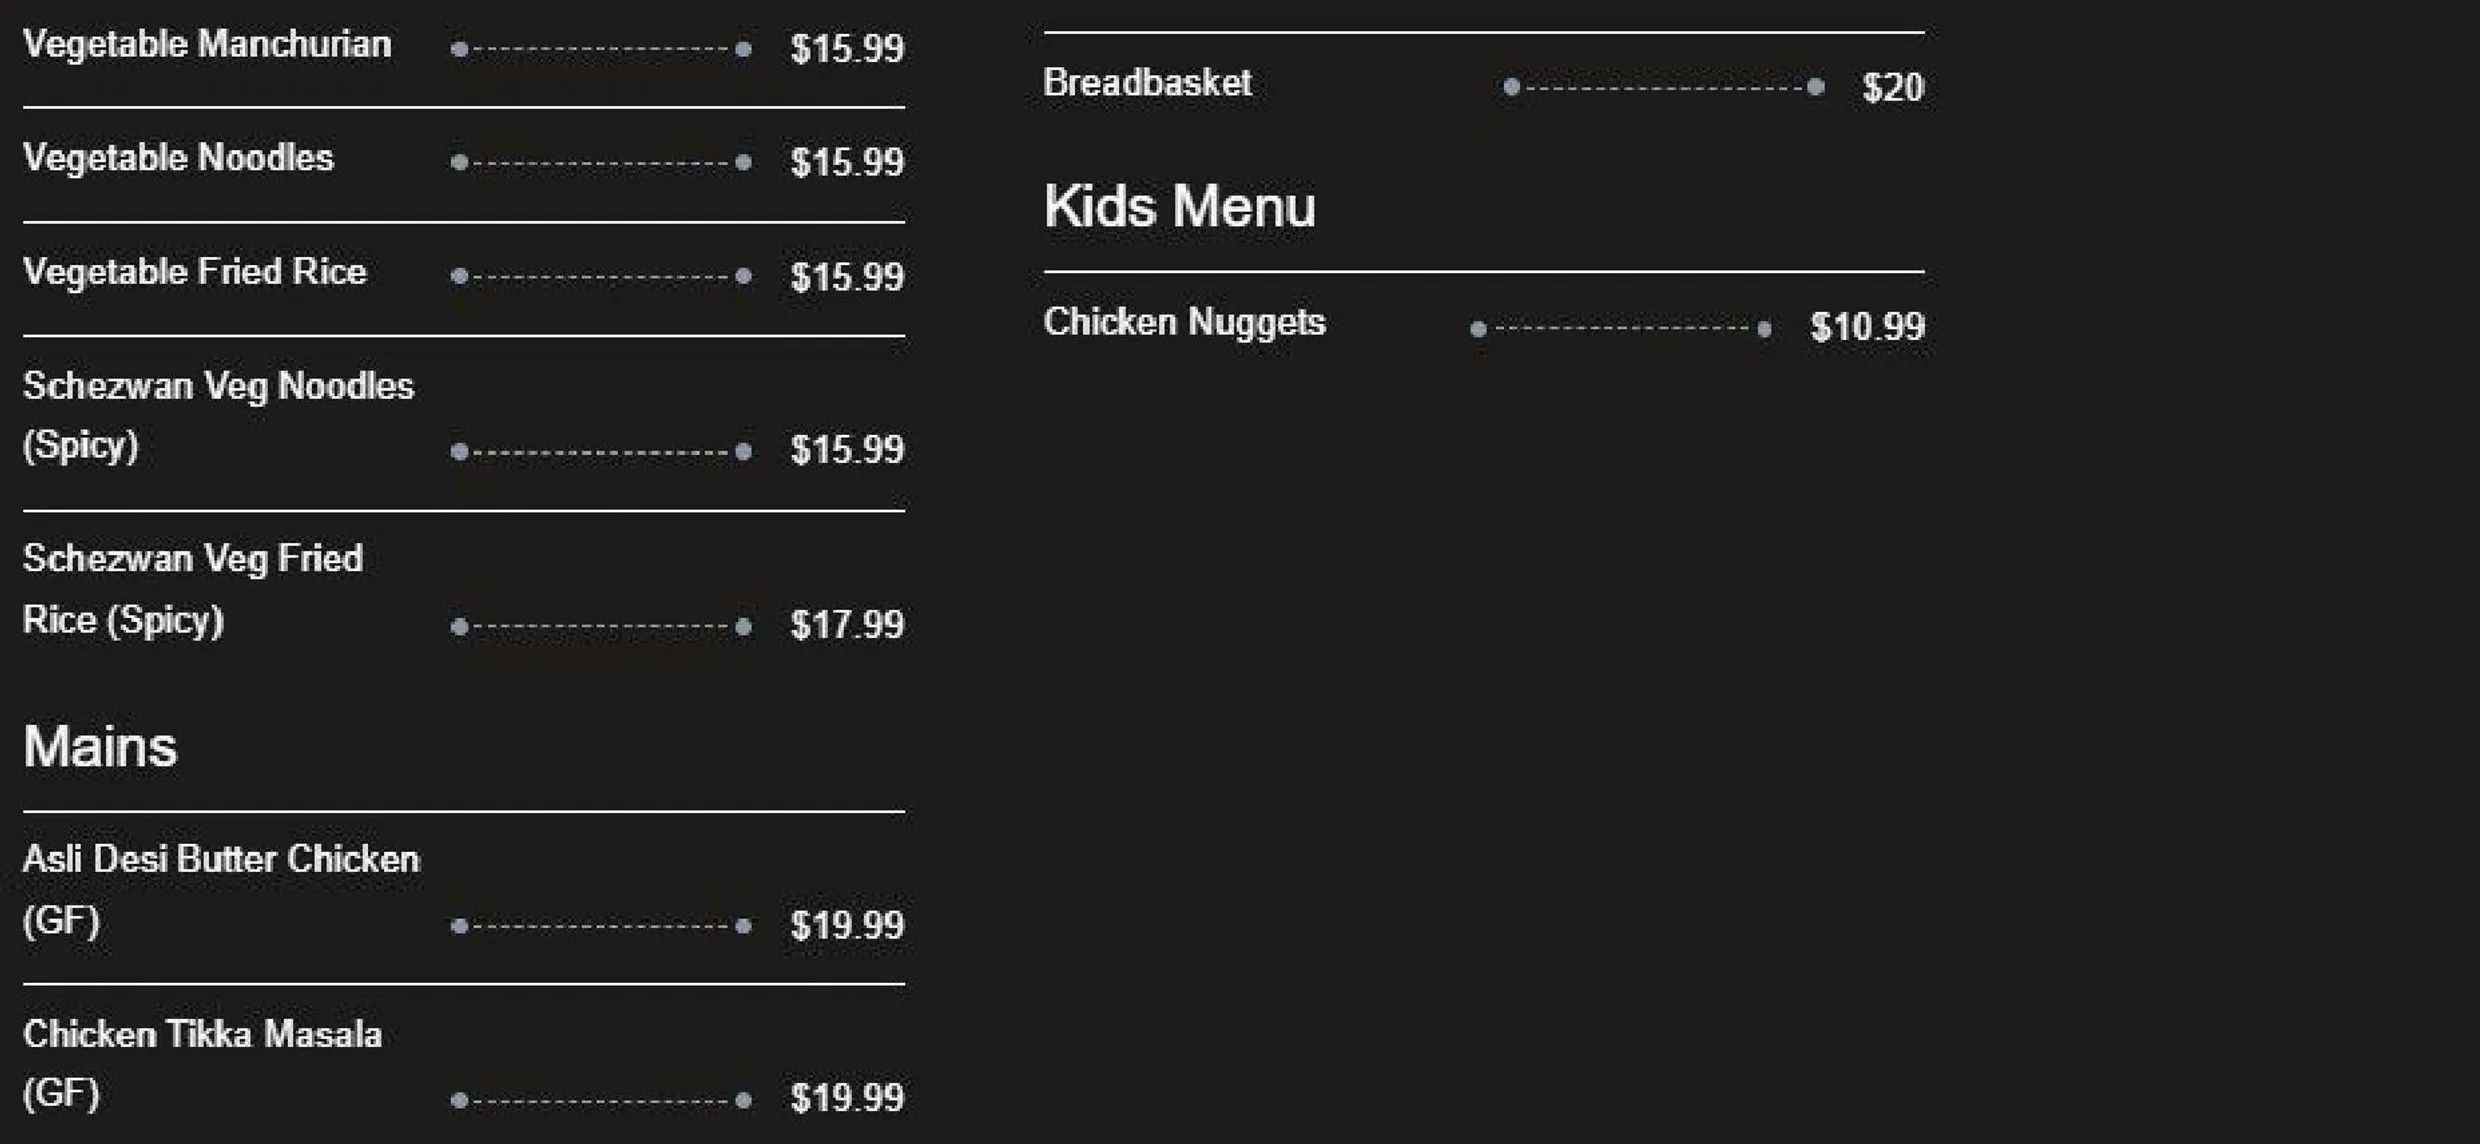Image resolution: width=2480 pixels, height=1144 pixels.
Task: Open the Vegetable Fried Rice entry
Action: (x=195, y=272)
